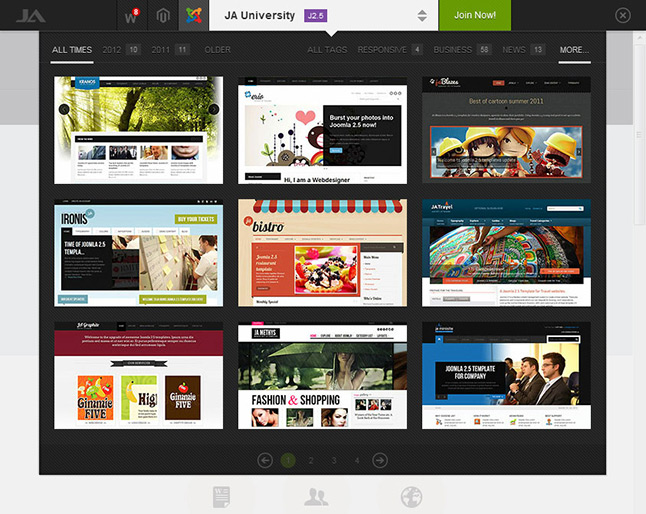The image size is (646, 514).
Task: Go to pagination page 2
Action: click(311, 460)
